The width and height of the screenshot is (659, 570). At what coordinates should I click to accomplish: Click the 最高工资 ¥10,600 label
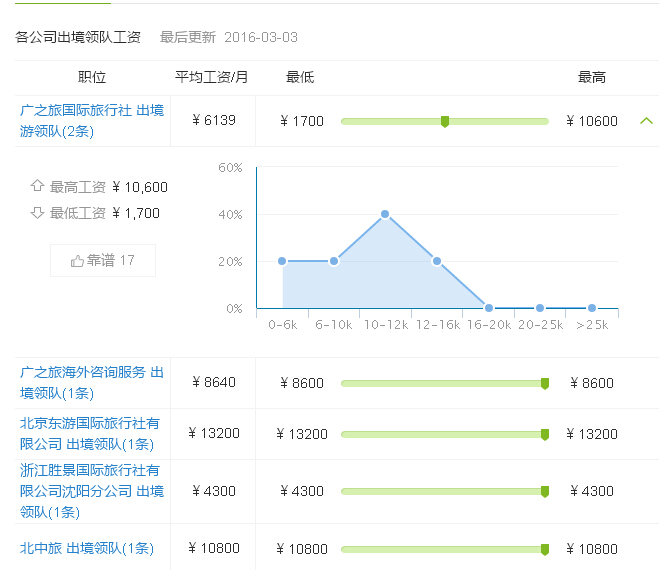click(x=108, y=187)
